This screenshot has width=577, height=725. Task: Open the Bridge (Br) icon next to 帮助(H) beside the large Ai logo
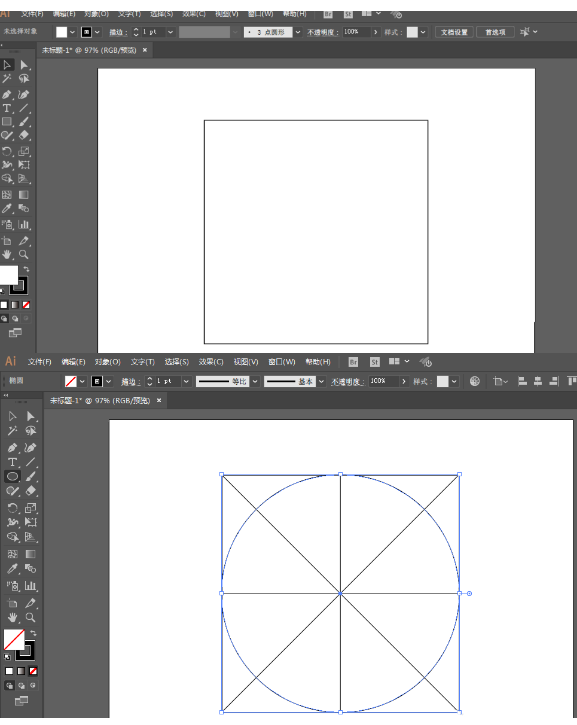353,362
